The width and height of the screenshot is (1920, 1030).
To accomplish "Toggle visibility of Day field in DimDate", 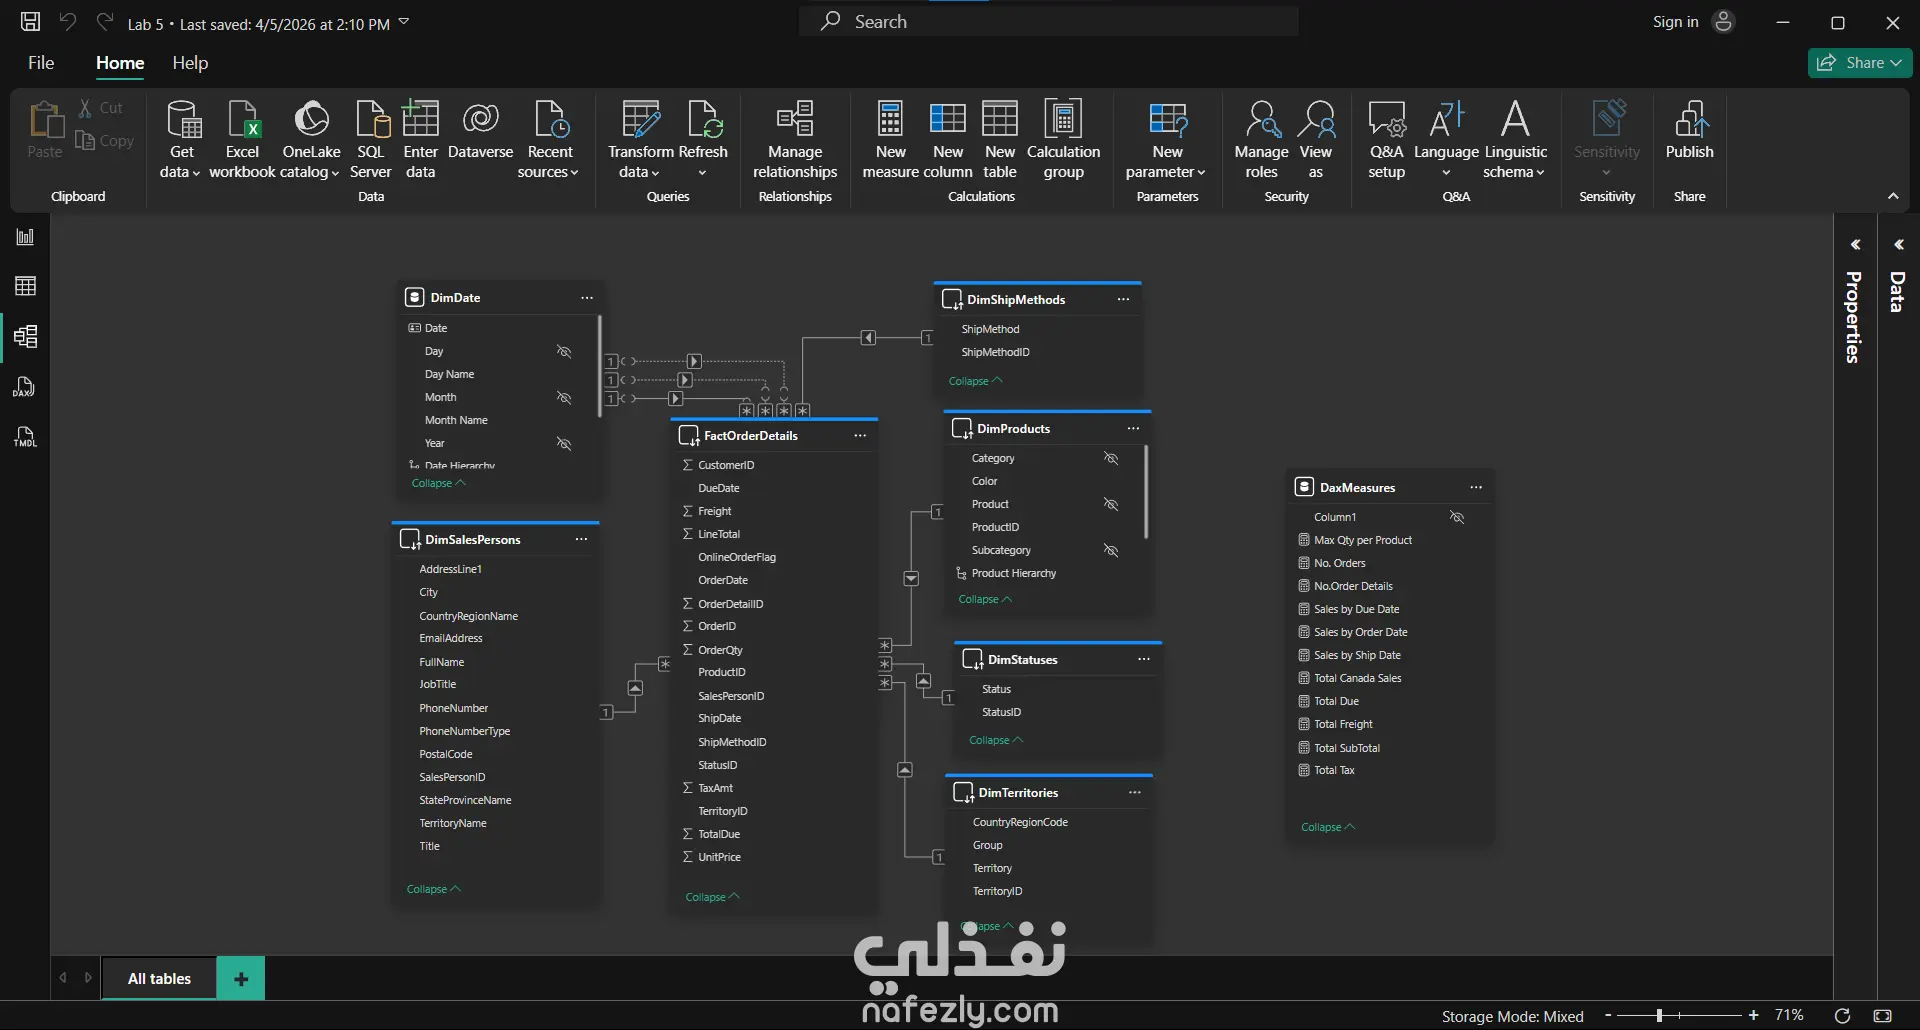I will [x=564, y=352].
